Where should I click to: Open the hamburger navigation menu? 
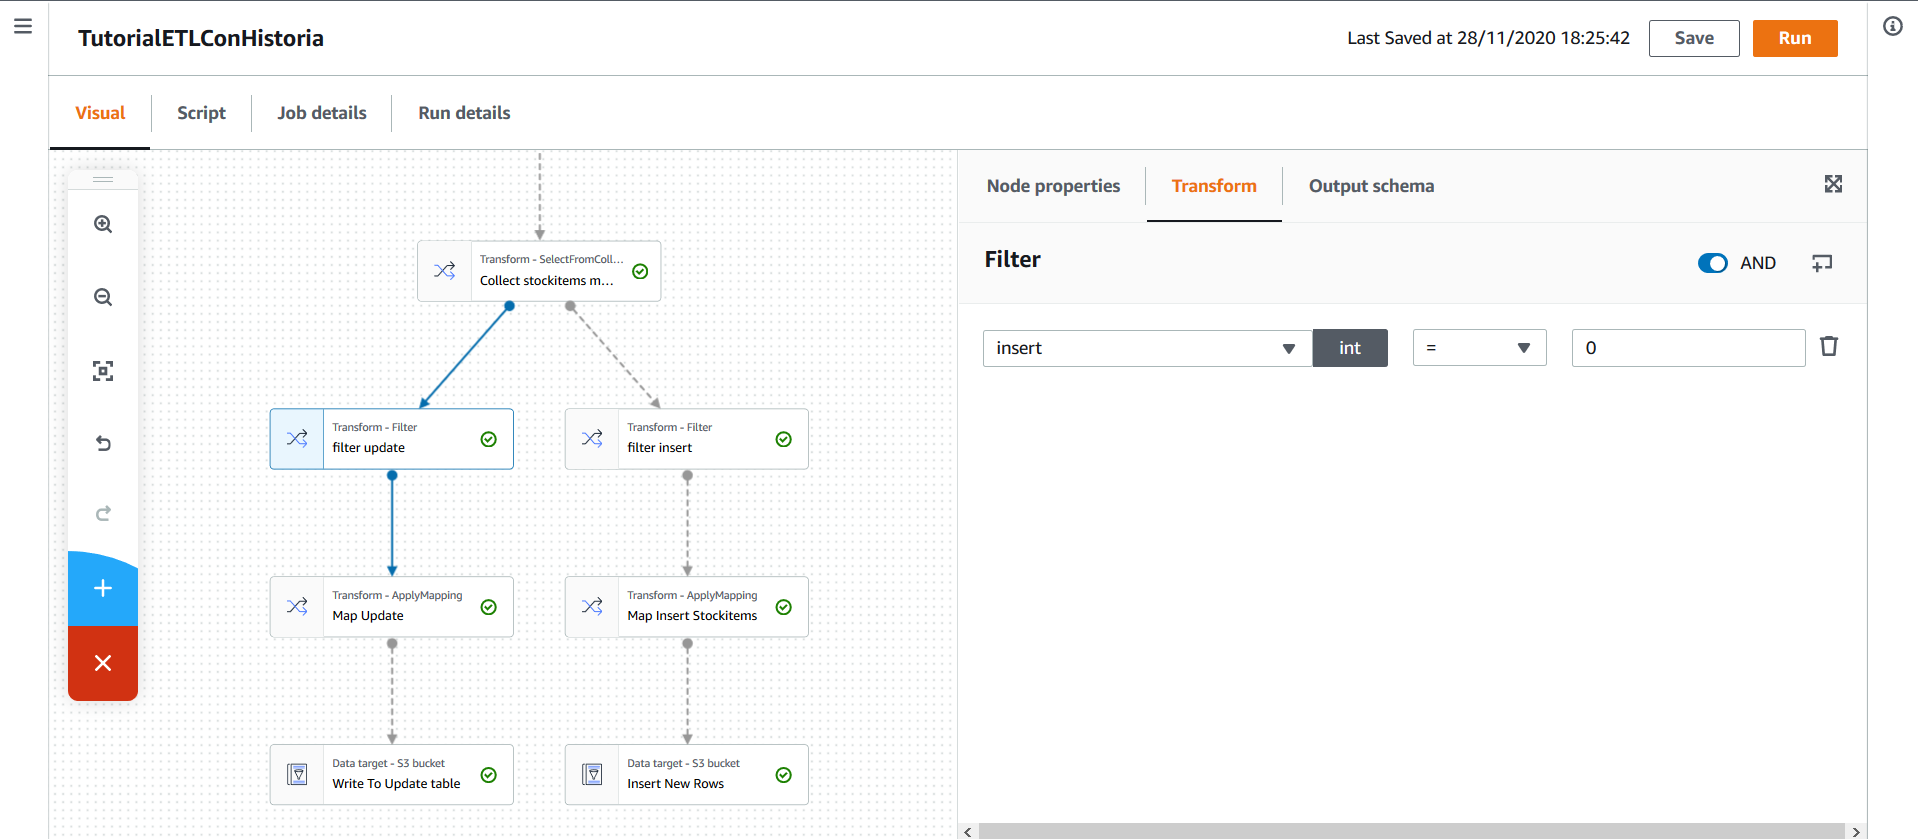(x=23, y=26)
